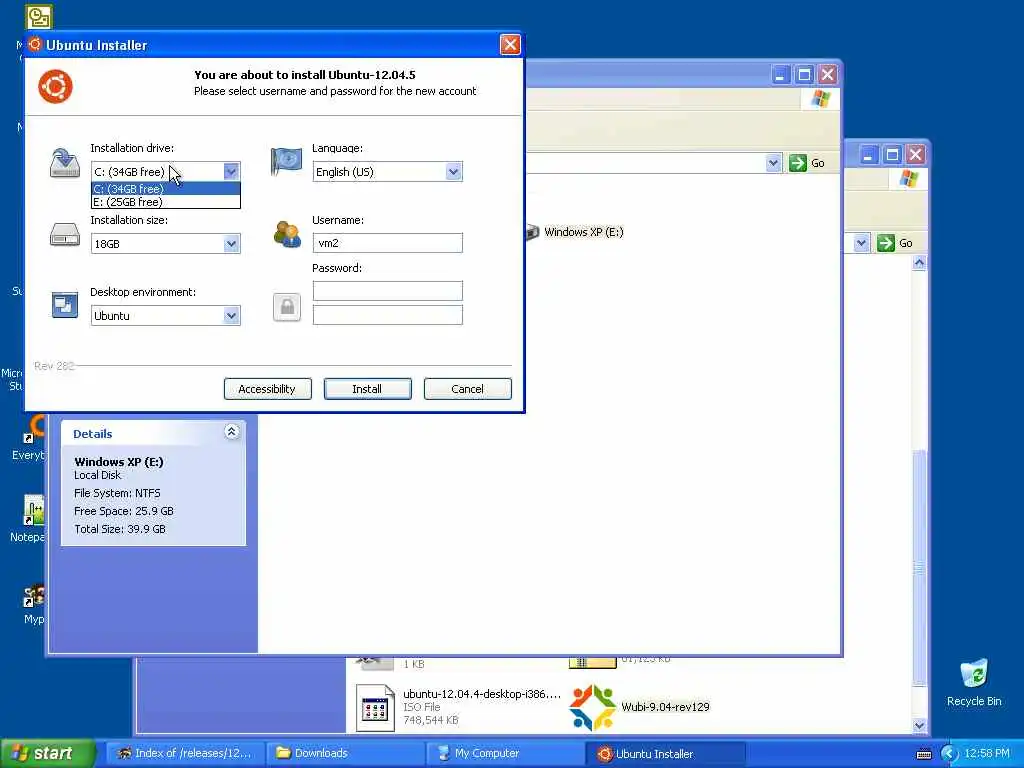Screen dimensions: 1024x768
Task: Switch to My Computer taskbar item
Action: [505, 753]
